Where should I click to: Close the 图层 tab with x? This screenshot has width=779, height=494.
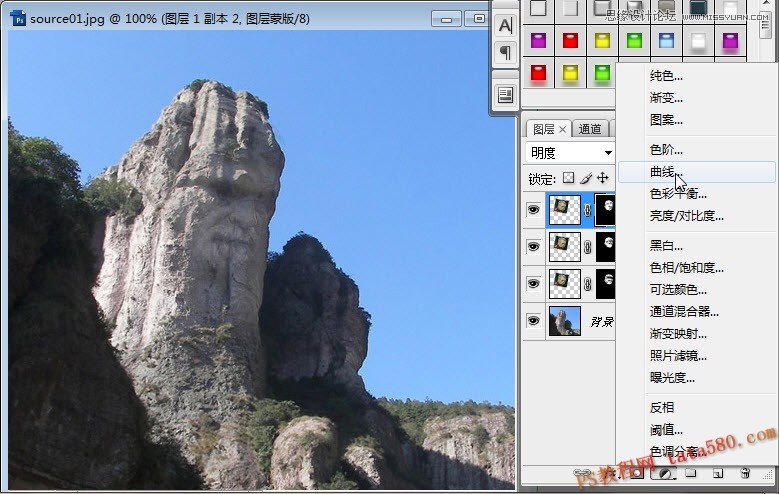[562, 129]
